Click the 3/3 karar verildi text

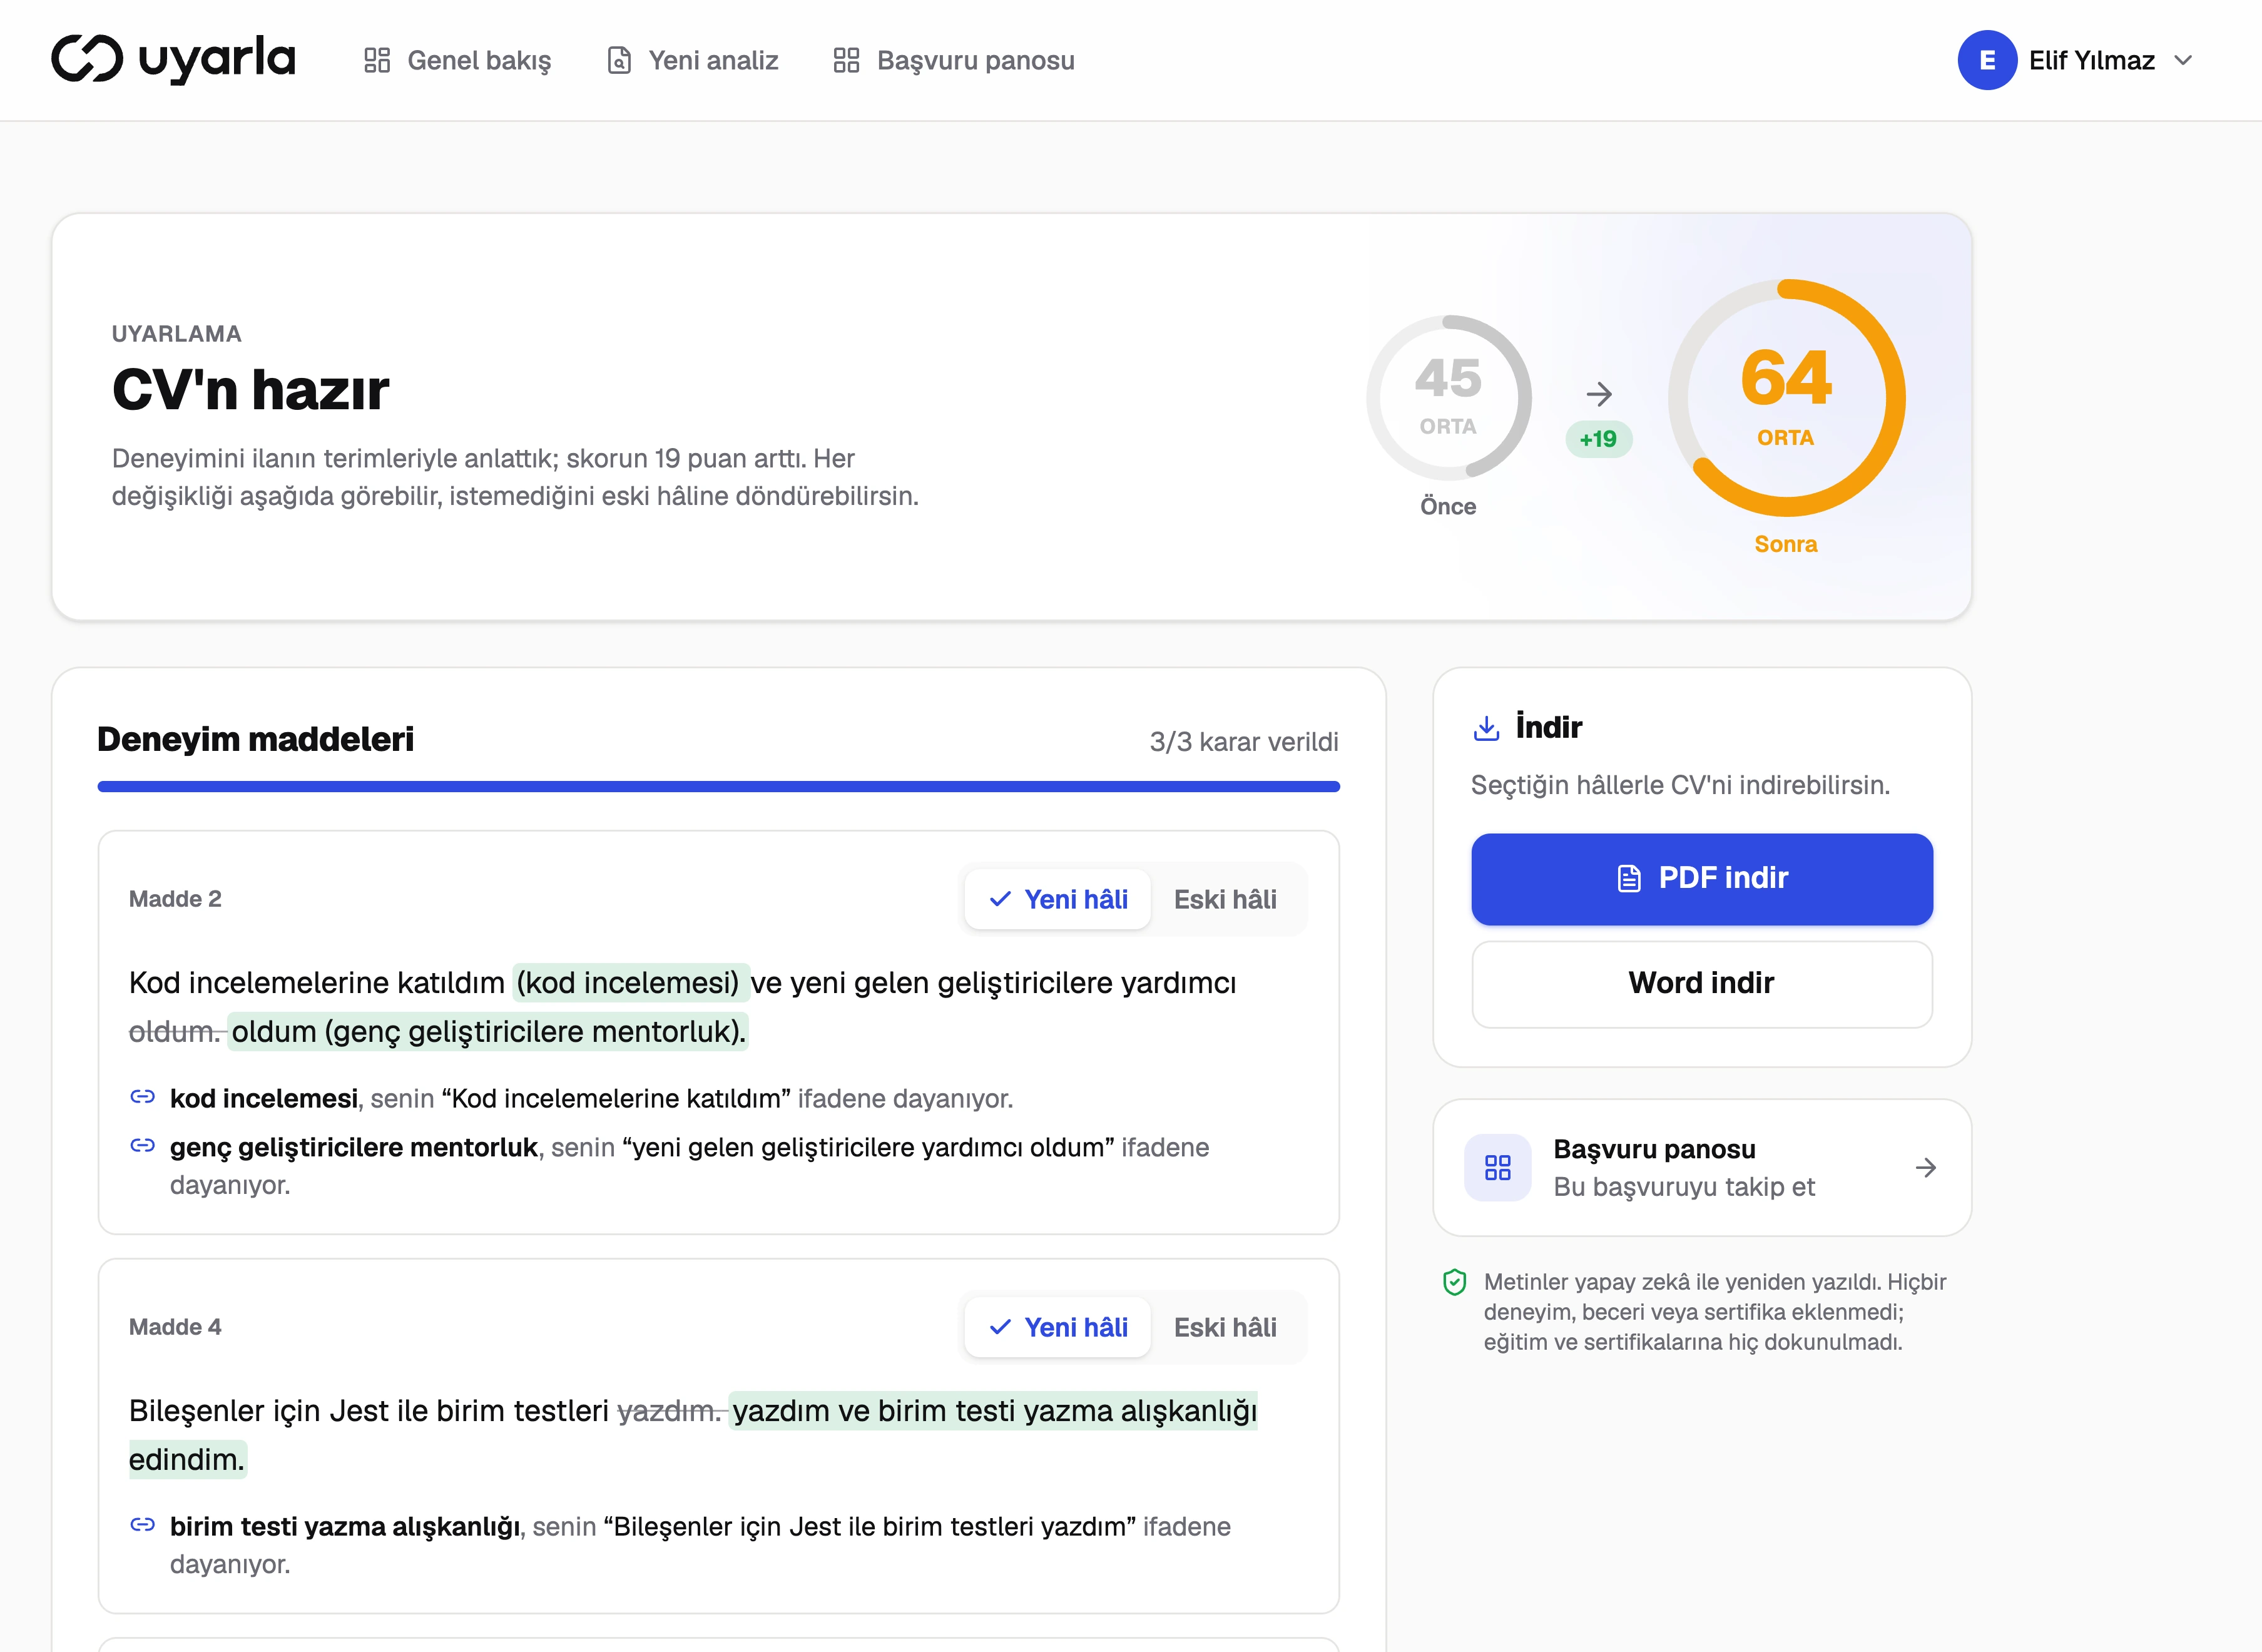[x=1243, y=741]
